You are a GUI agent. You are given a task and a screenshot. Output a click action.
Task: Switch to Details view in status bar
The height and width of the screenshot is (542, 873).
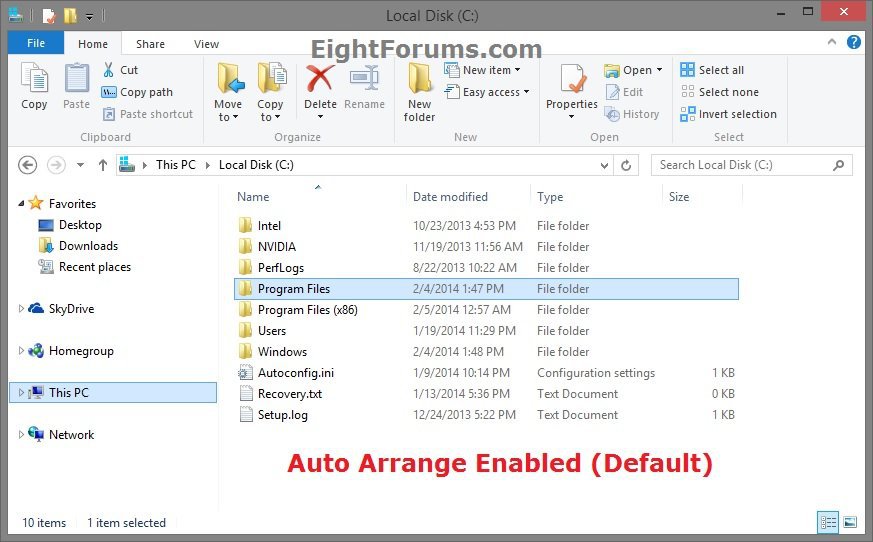tap(828, 523)
